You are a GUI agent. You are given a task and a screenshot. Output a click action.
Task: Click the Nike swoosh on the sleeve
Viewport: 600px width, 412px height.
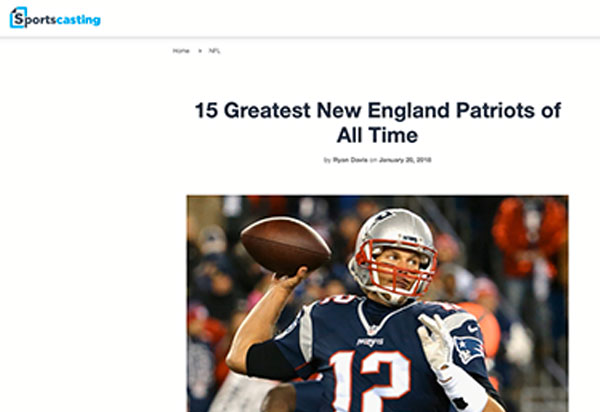(x=473, y=329)
